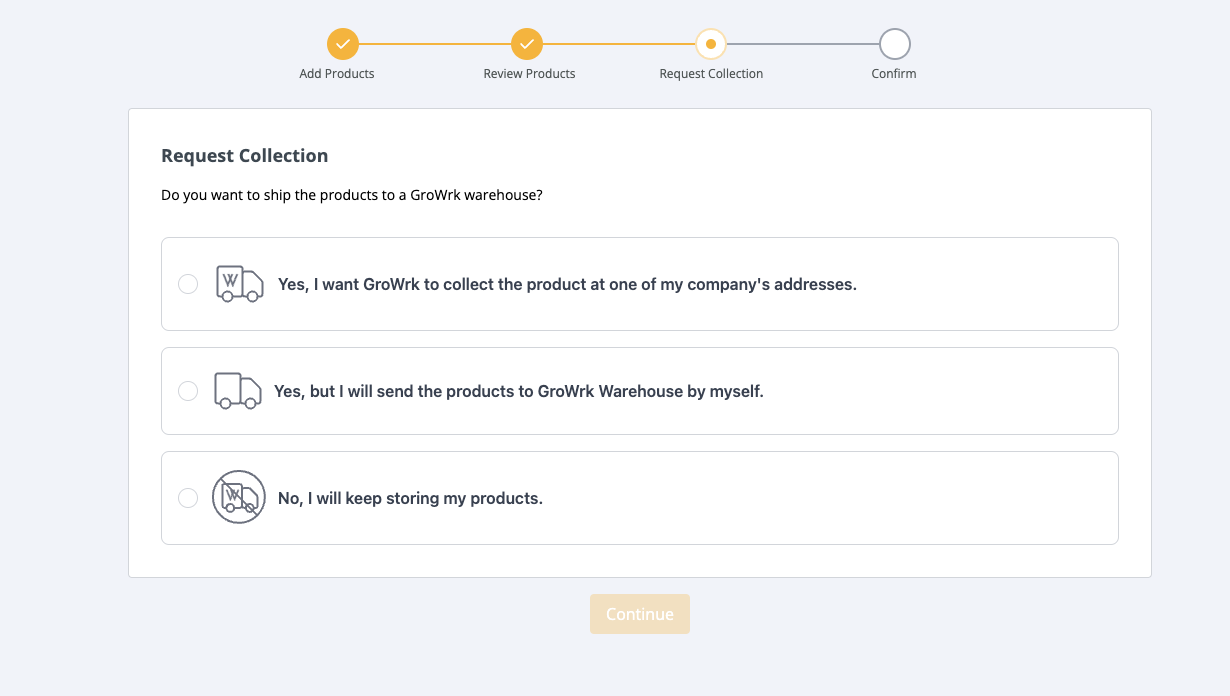The image size is (1230, 696).
Task: Click the Review Products step checkmark circle
Action: tap(526, 44)
